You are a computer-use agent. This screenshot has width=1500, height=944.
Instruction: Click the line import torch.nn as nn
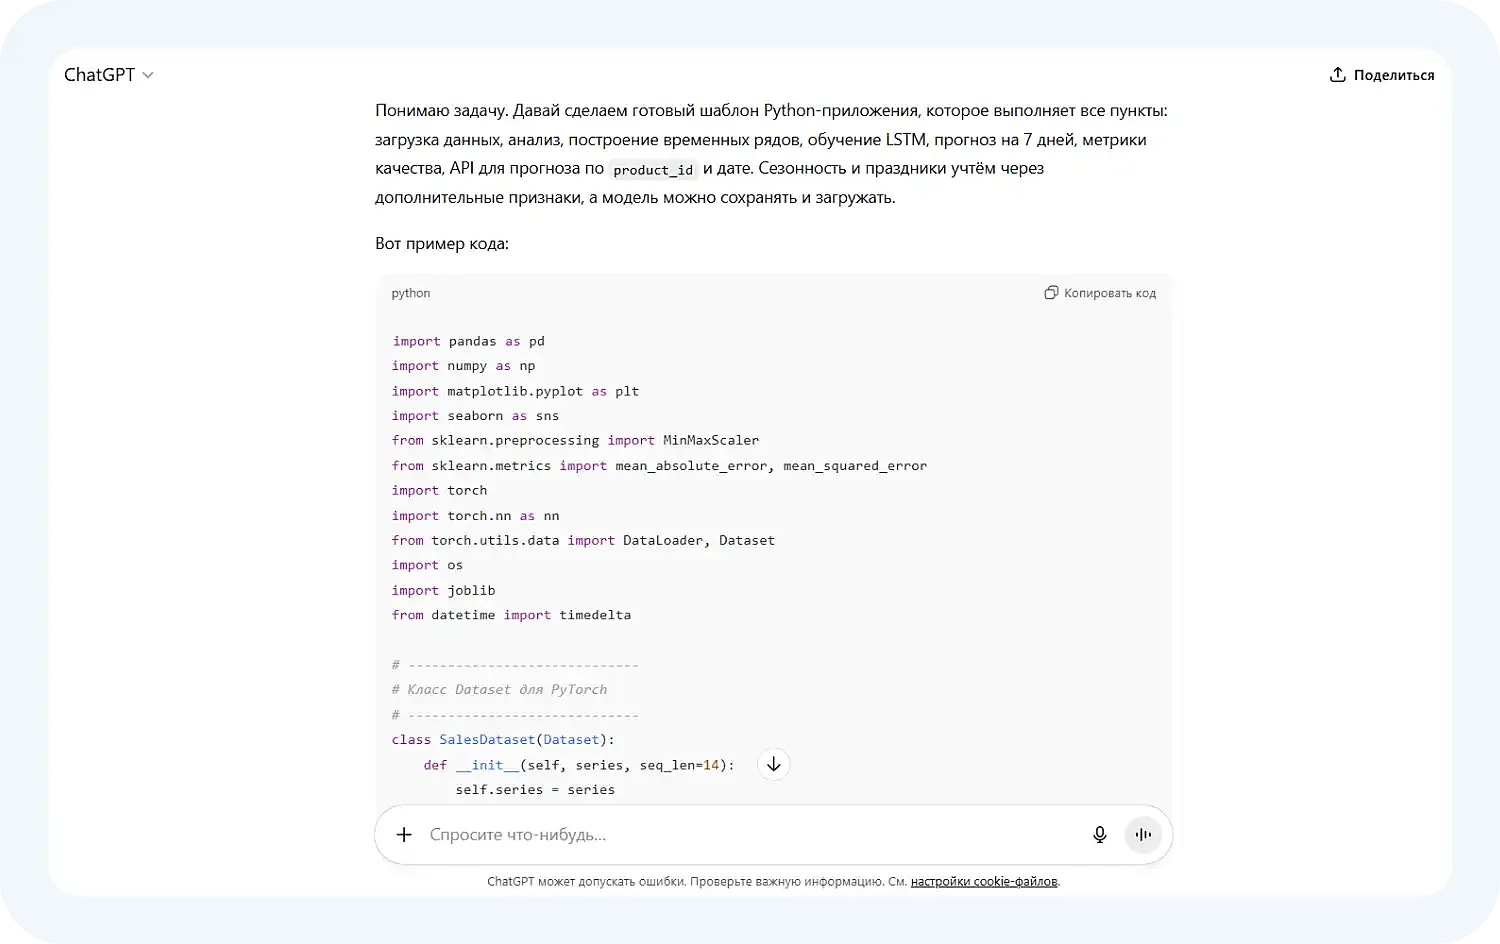pyautogui.click(x=475, y=515)
